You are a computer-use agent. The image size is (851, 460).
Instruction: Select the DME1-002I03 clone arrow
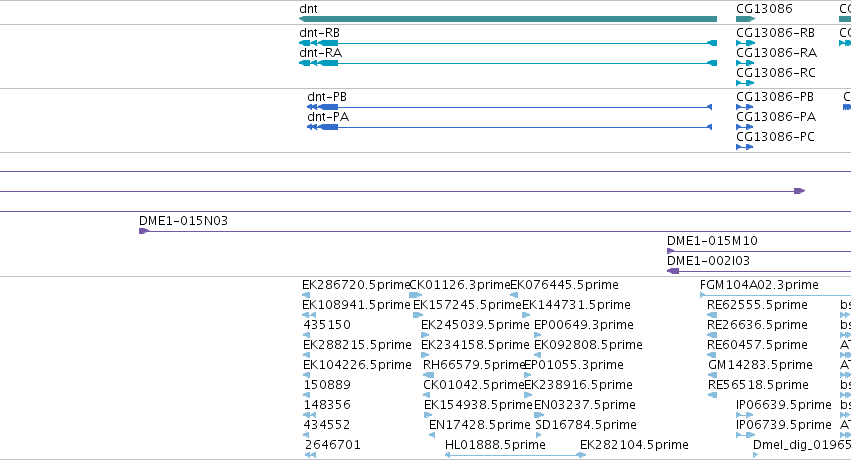[x=673, y=271]
